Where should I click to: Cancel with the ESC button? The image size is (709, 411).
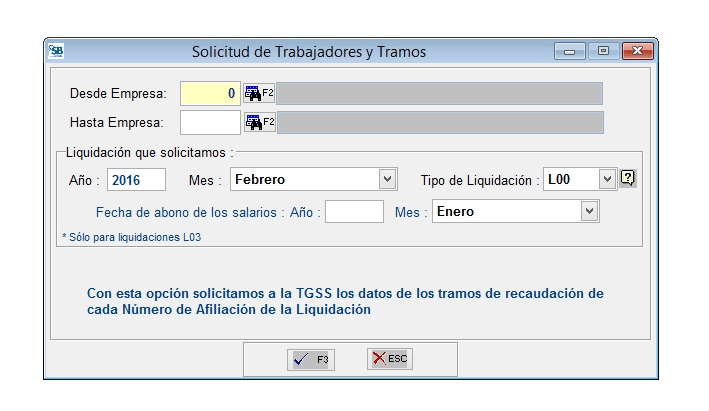click(x=390, y=359)
